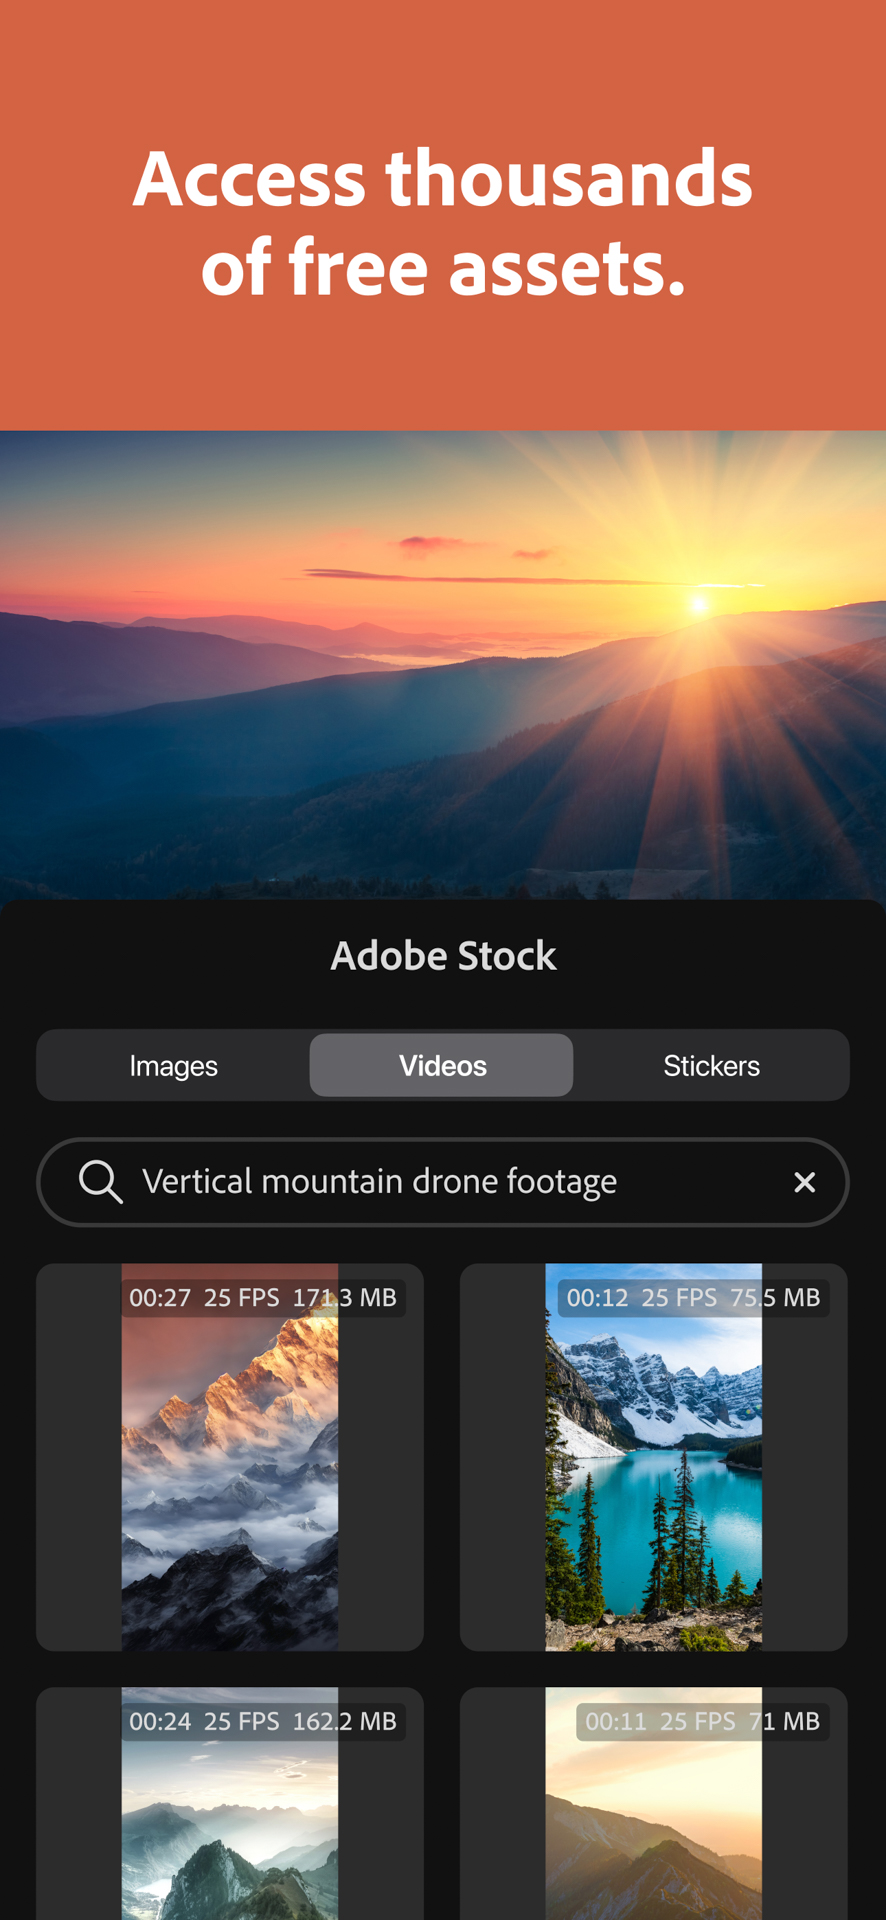Clear the search text with X icon

[804, 1182]
